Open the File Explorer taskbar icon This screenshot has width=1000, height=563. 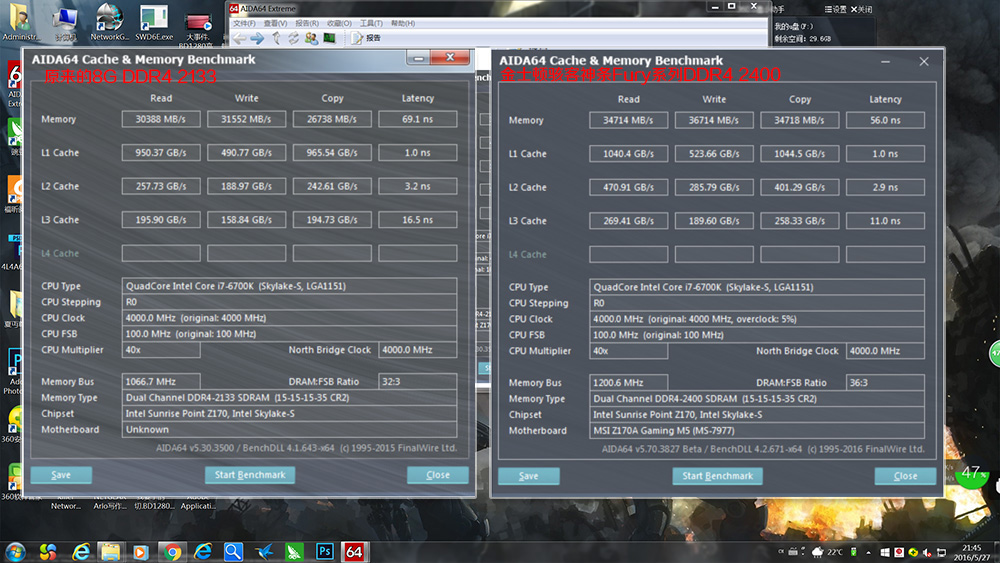(x=110, y=552)
